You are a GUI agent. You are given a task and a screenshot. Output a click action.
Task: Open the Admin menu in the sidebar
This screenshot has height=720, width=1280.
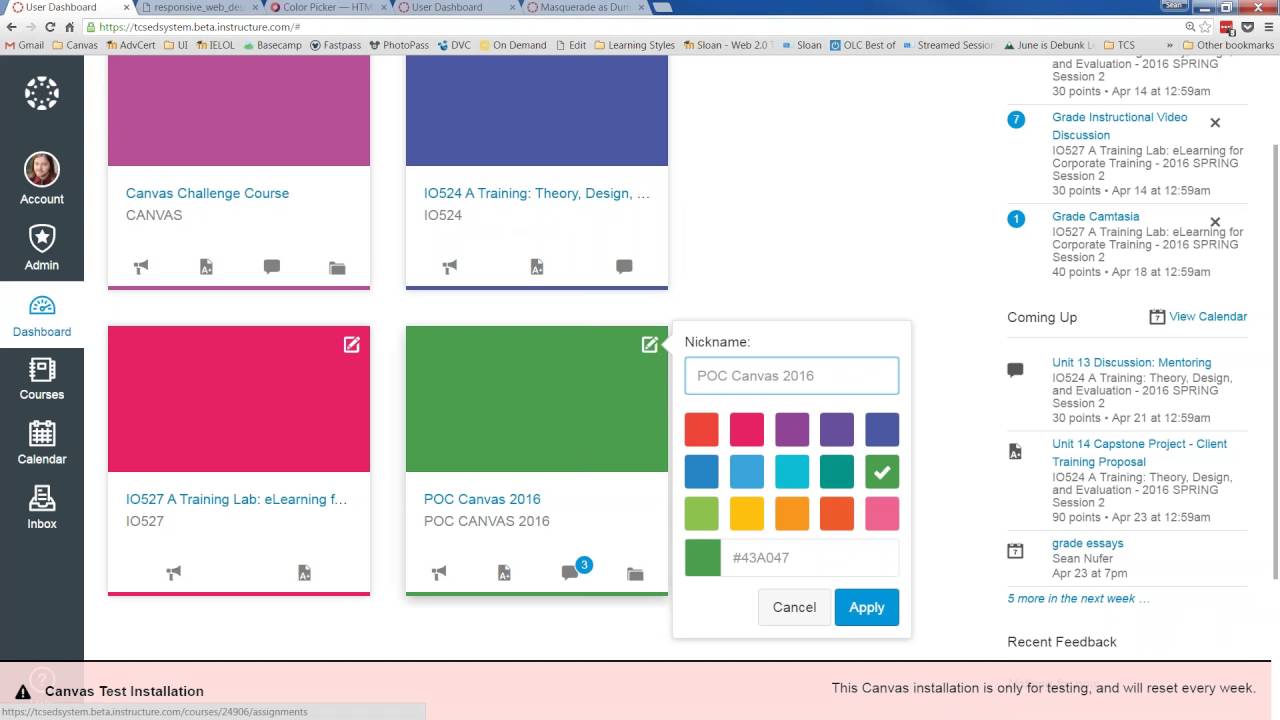click(x=42, y=247)
